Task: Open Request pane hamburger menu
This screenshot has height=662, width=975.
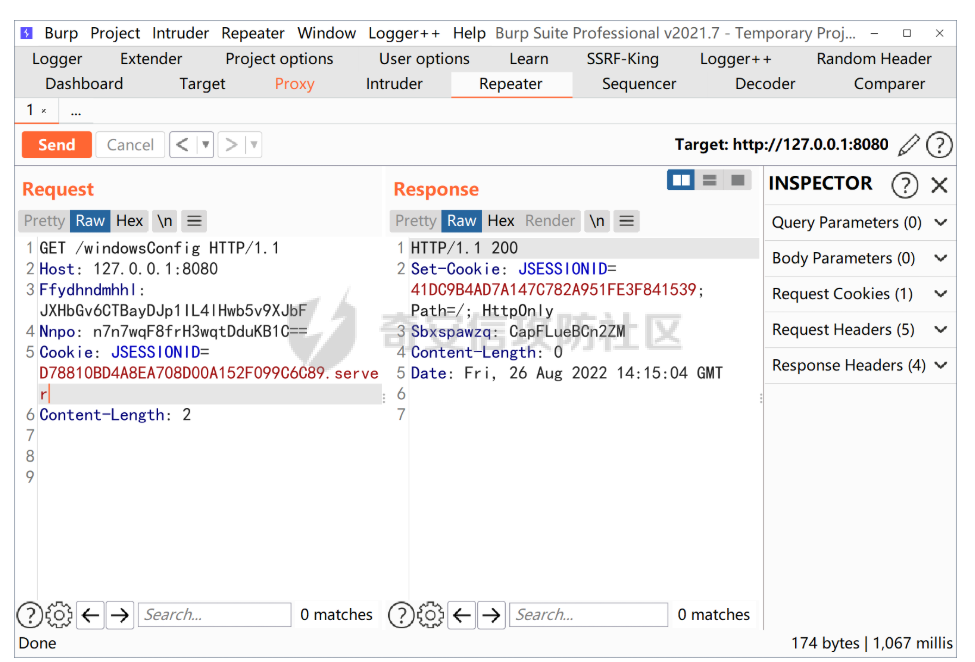Action: 194,221
